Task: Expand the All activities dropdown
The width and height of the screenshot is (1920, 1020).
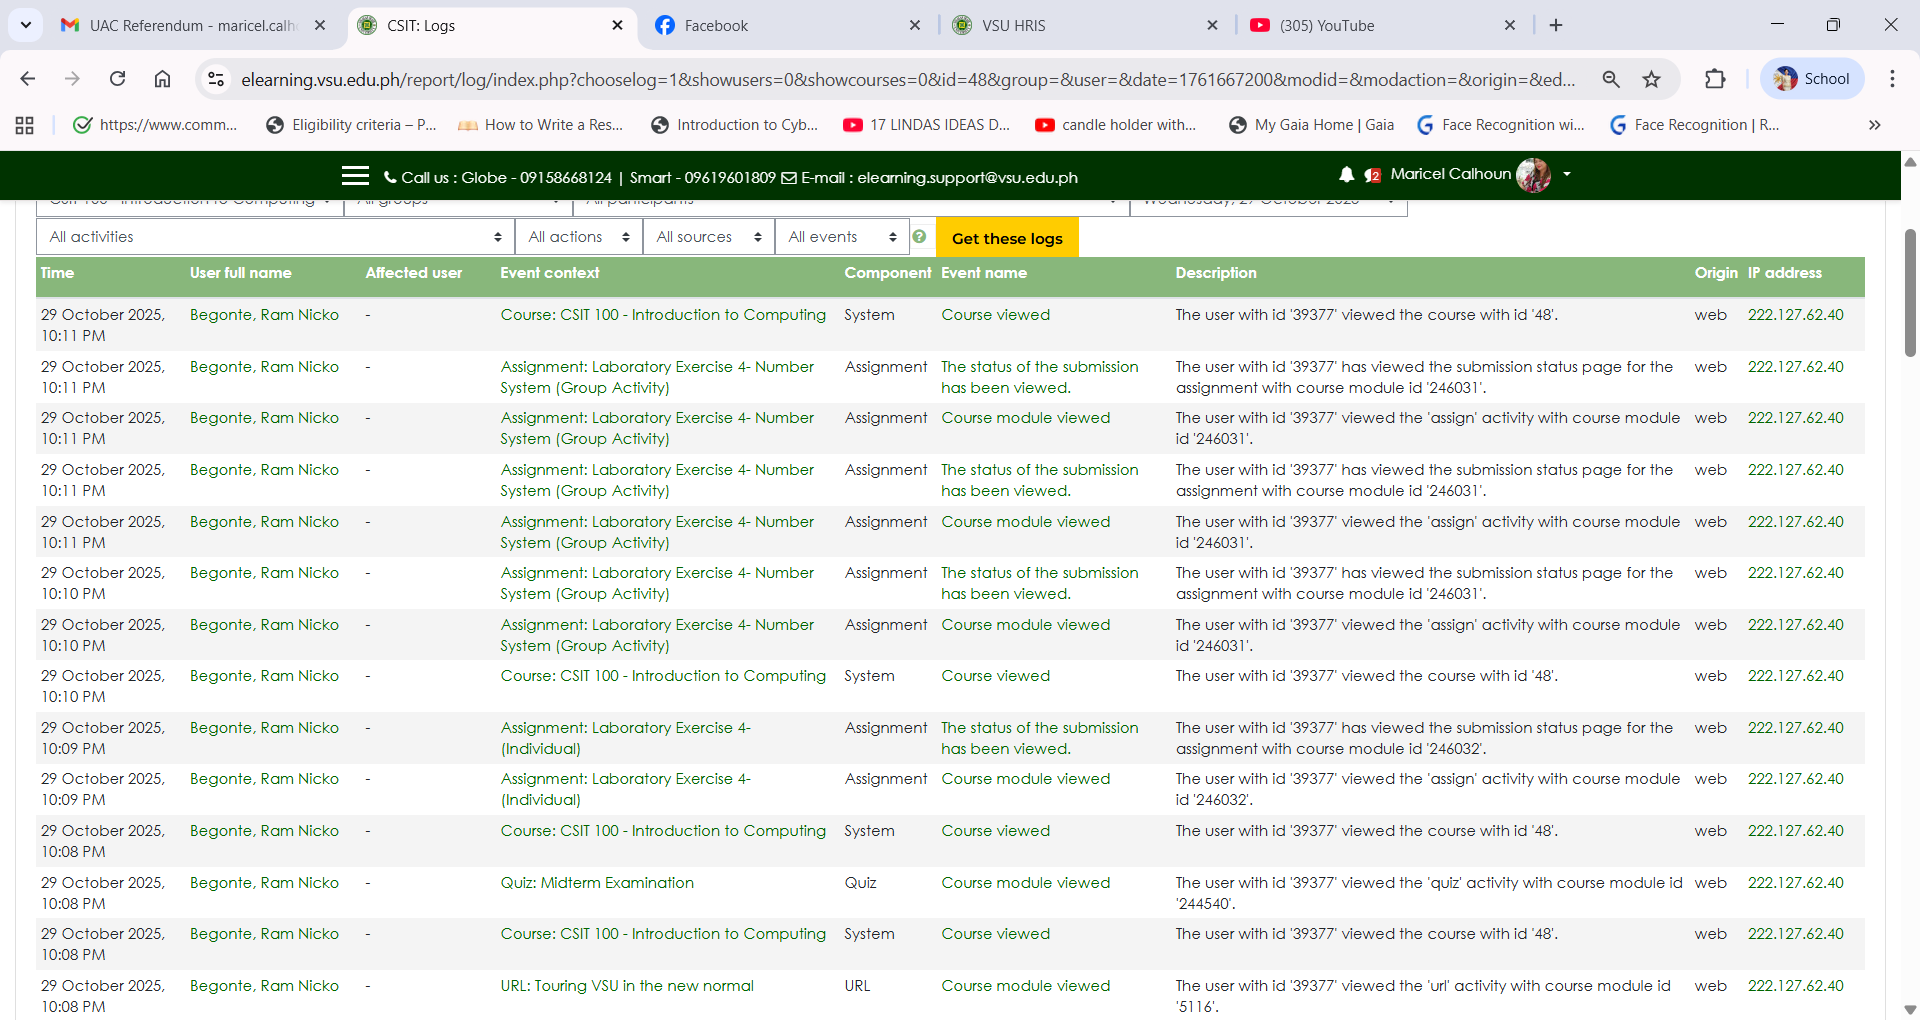Action: (x=275, y=237)
